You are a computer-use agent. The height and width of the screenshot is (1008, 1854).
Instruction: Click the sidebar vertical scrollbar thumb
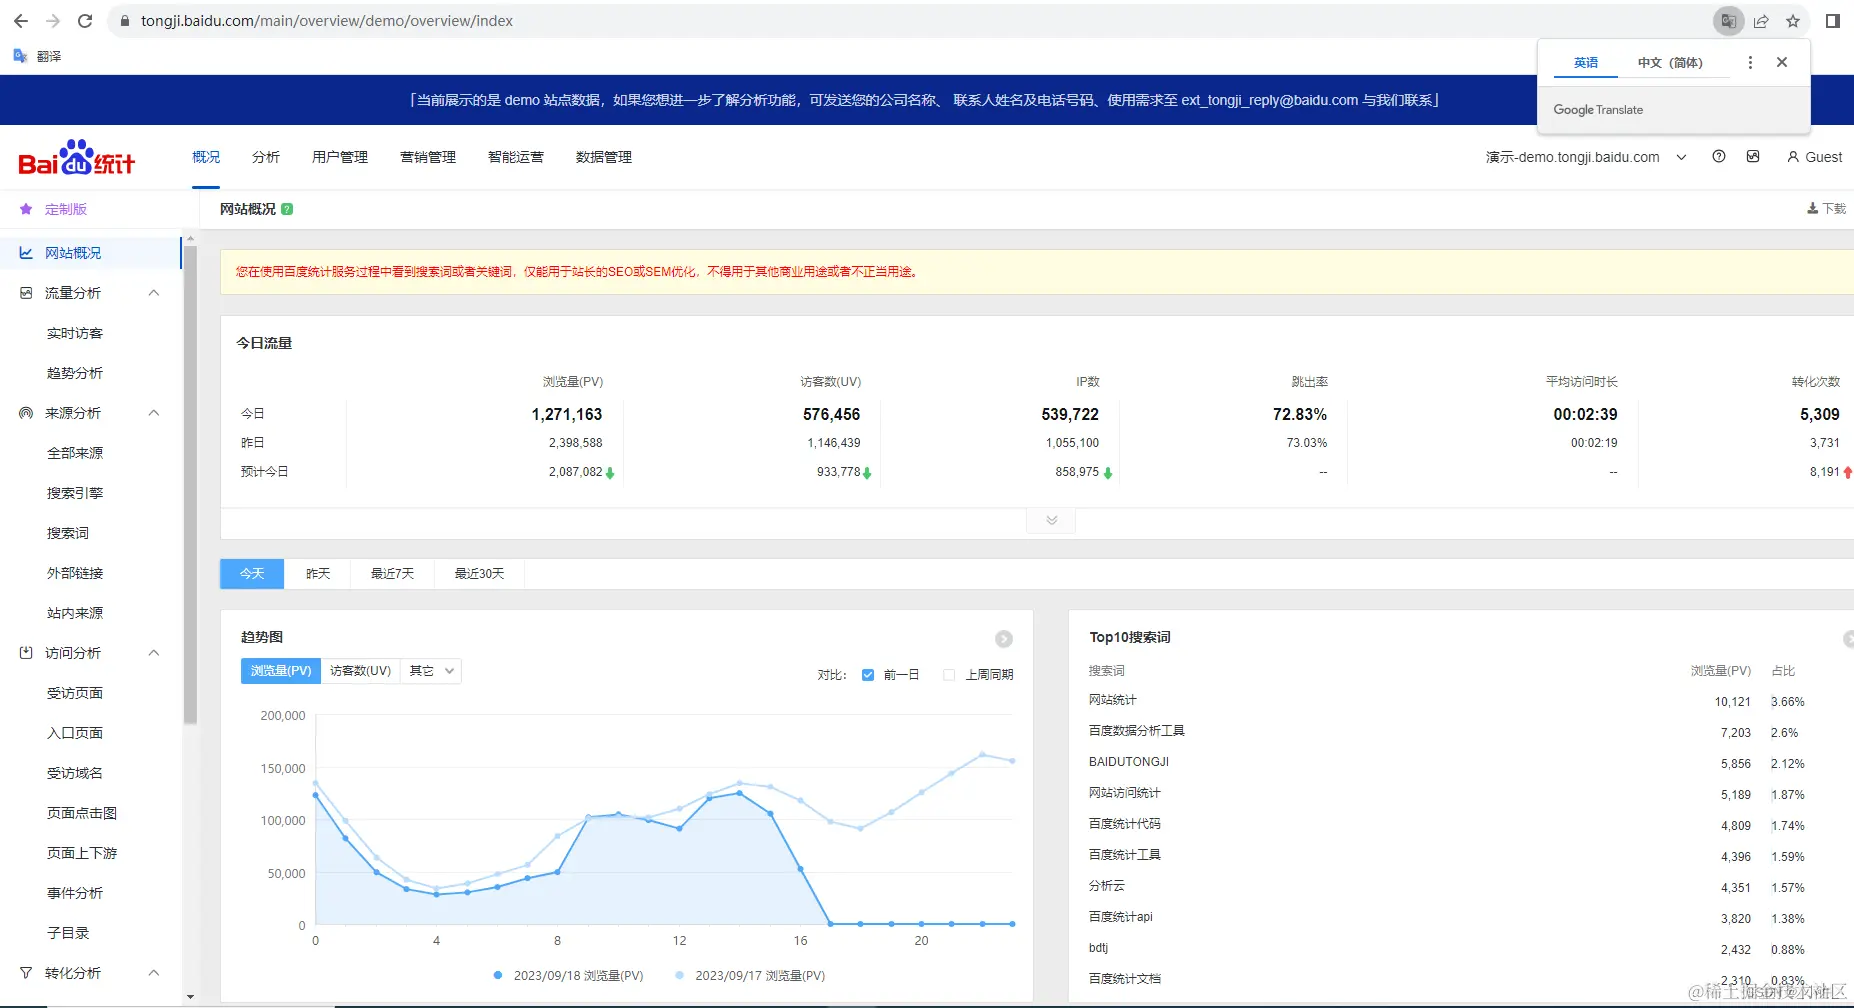point(190,484)
